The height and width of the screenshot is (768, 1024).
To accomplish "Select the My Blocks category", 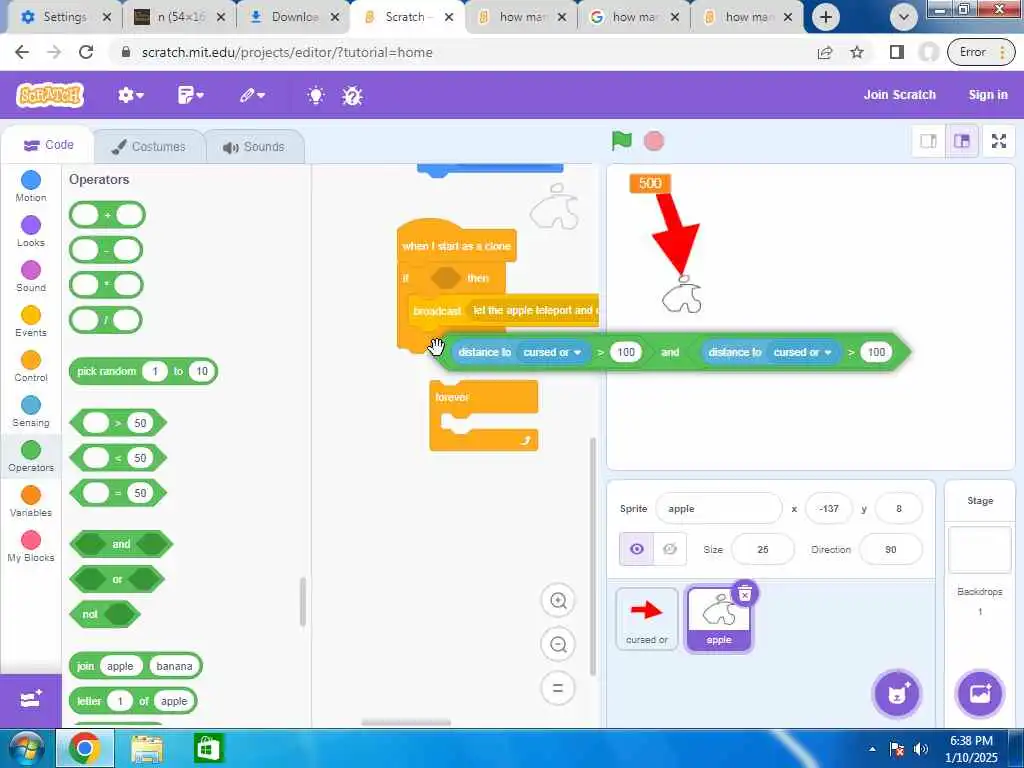I will pos(31,547).
